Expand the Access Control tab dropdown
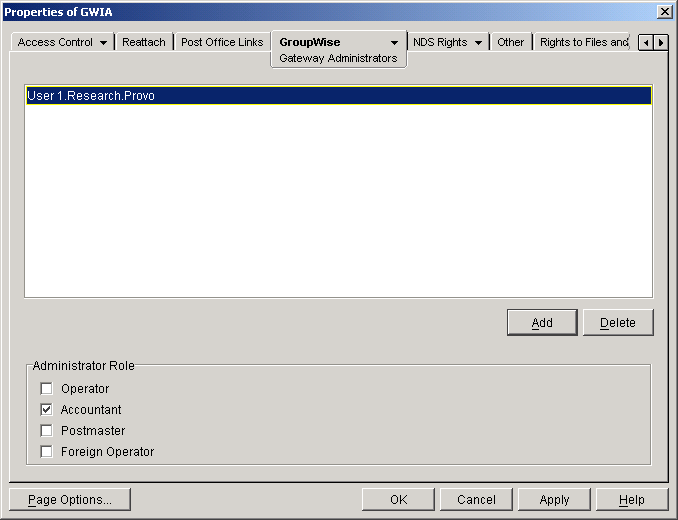The height and width of the screenshot is (520, 678). coord(103,43)
